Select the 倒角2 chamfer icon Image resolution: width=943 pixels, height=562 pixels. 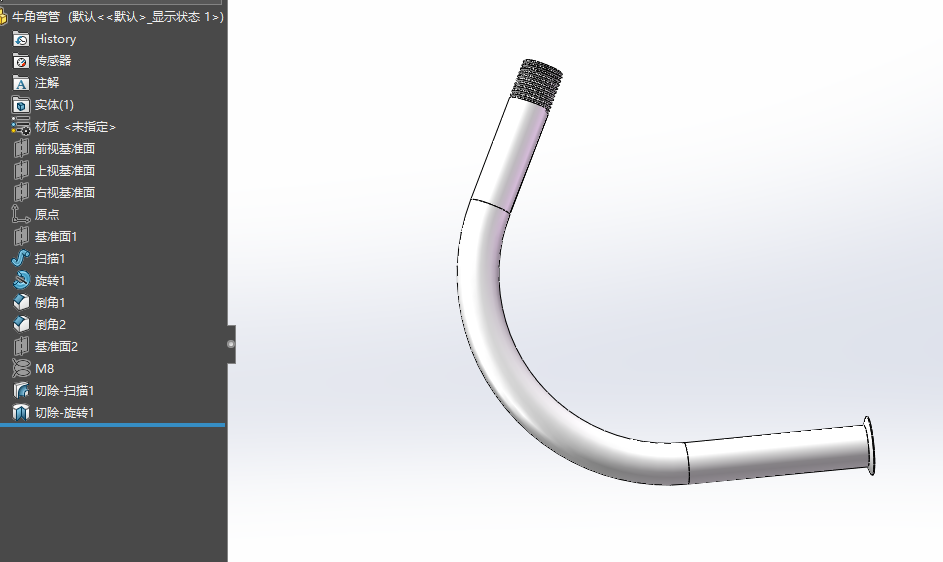(21, 324)
